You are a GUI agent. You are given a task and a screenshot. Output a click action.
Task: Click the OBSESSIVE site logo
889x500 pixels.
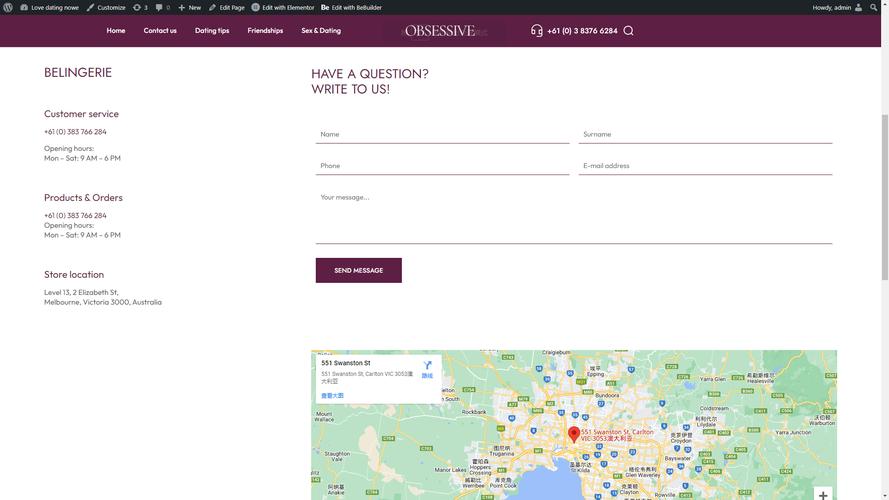tap(440, 31)
